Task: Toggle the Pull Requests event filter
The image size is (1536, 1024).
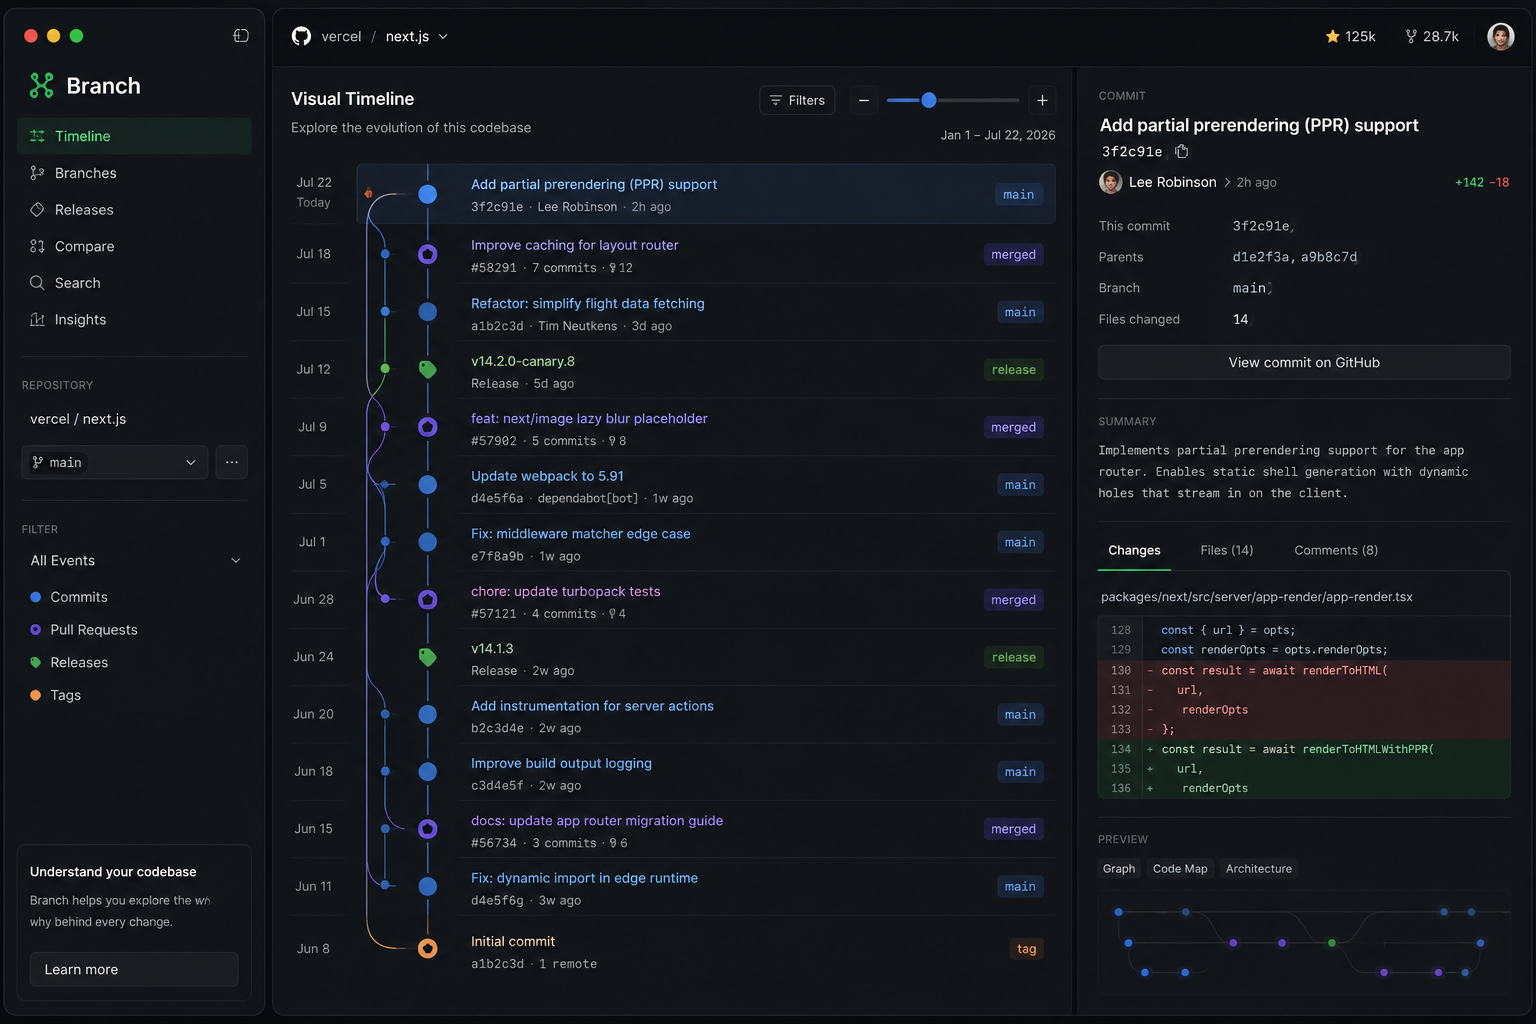Action: 84,630
